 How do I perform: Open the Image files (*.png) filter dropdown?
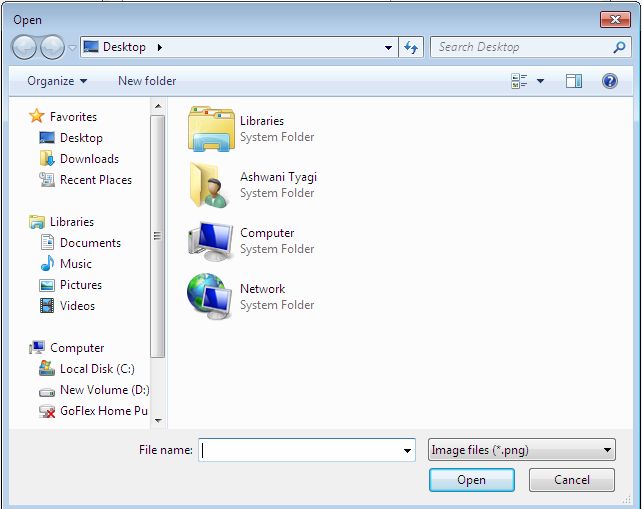522,450
